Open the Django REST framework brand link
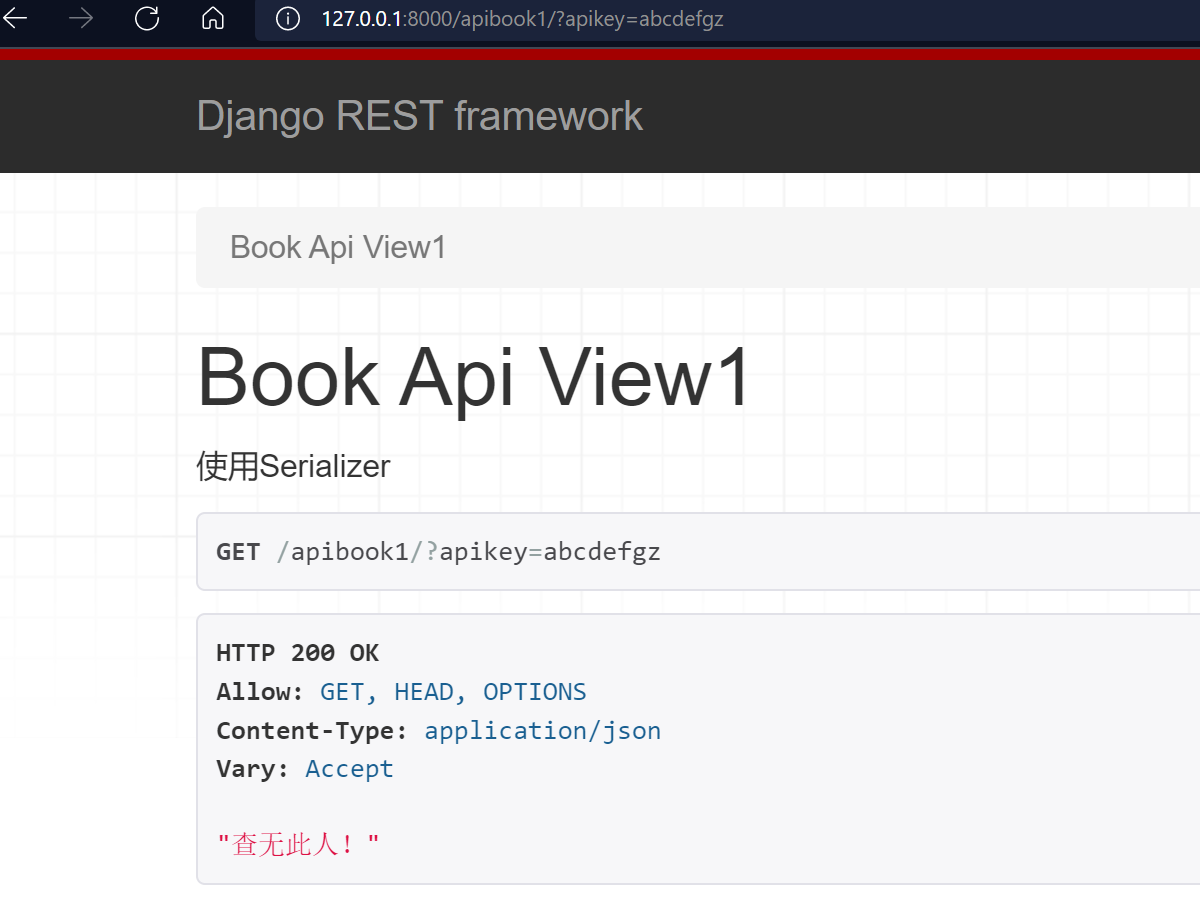Screen dimensions: 1200x912 click(x=419, y=116)
